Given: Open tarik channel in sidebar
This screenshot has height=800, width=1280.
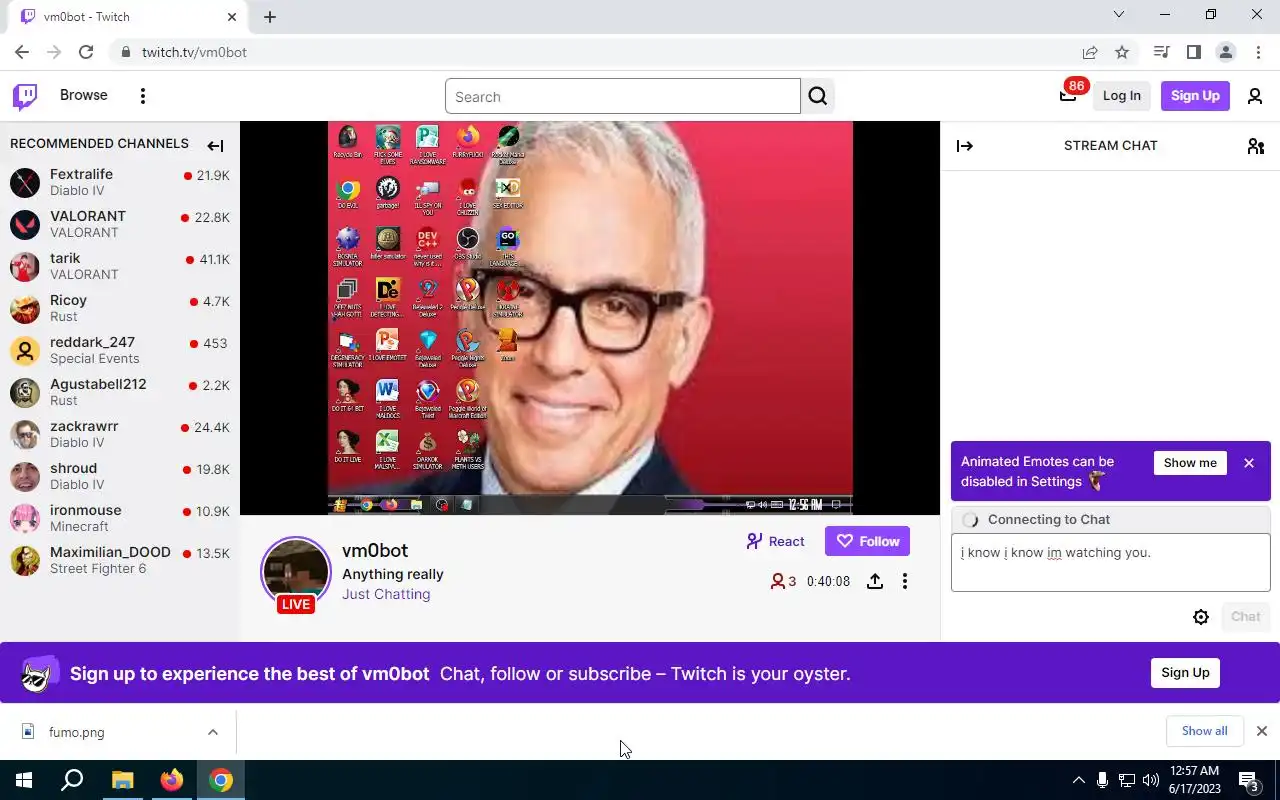Looking at the screenshot, I should coord(120,266).
